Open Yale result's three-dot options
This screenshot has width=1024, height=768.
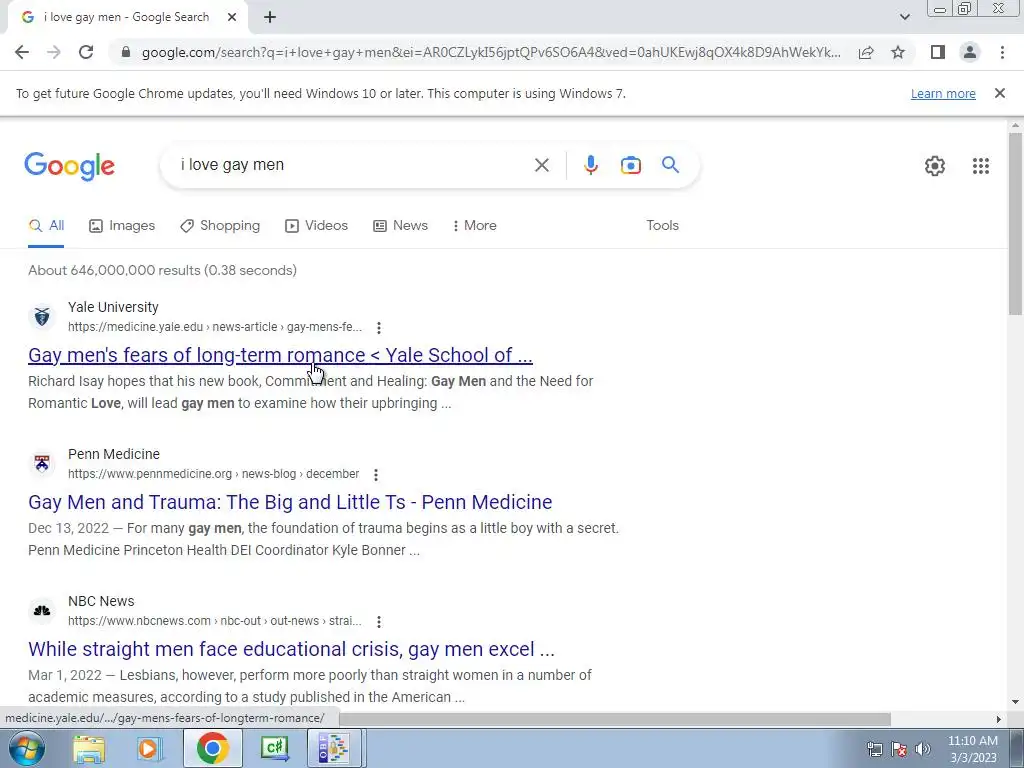coord(379,328)
